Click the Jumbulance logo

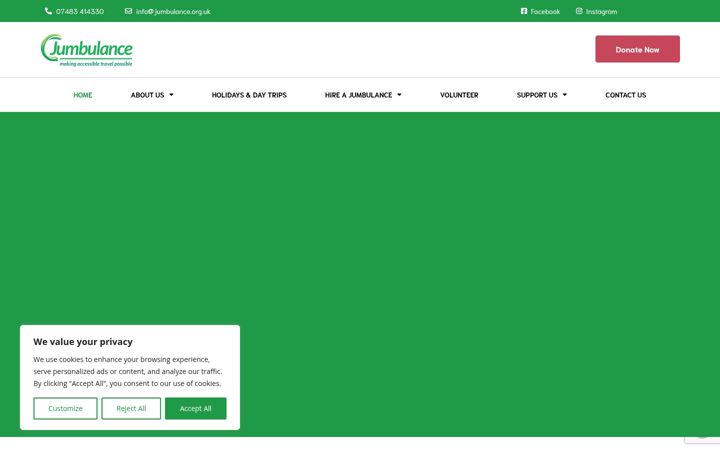87,50
